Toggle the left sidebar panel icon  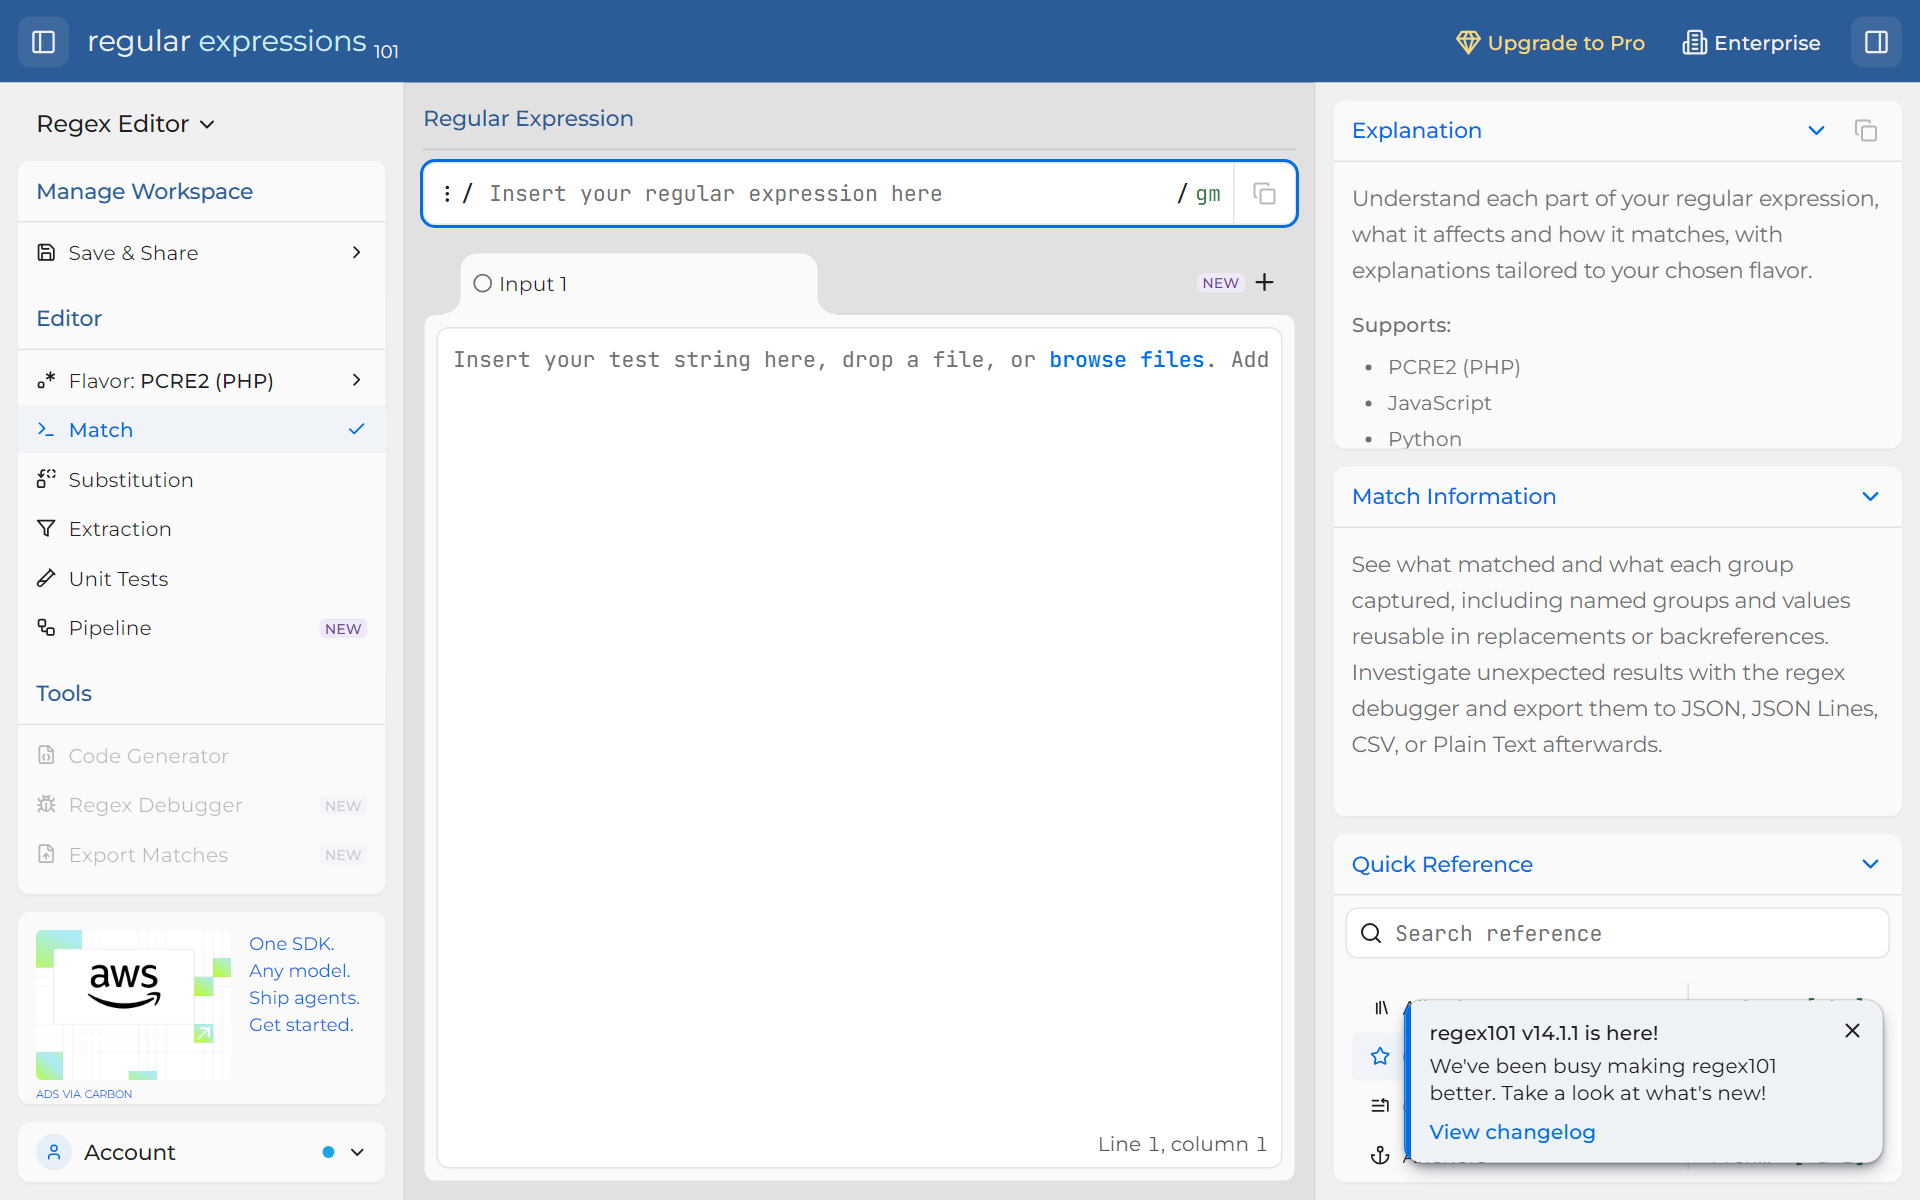coord(43,42)
